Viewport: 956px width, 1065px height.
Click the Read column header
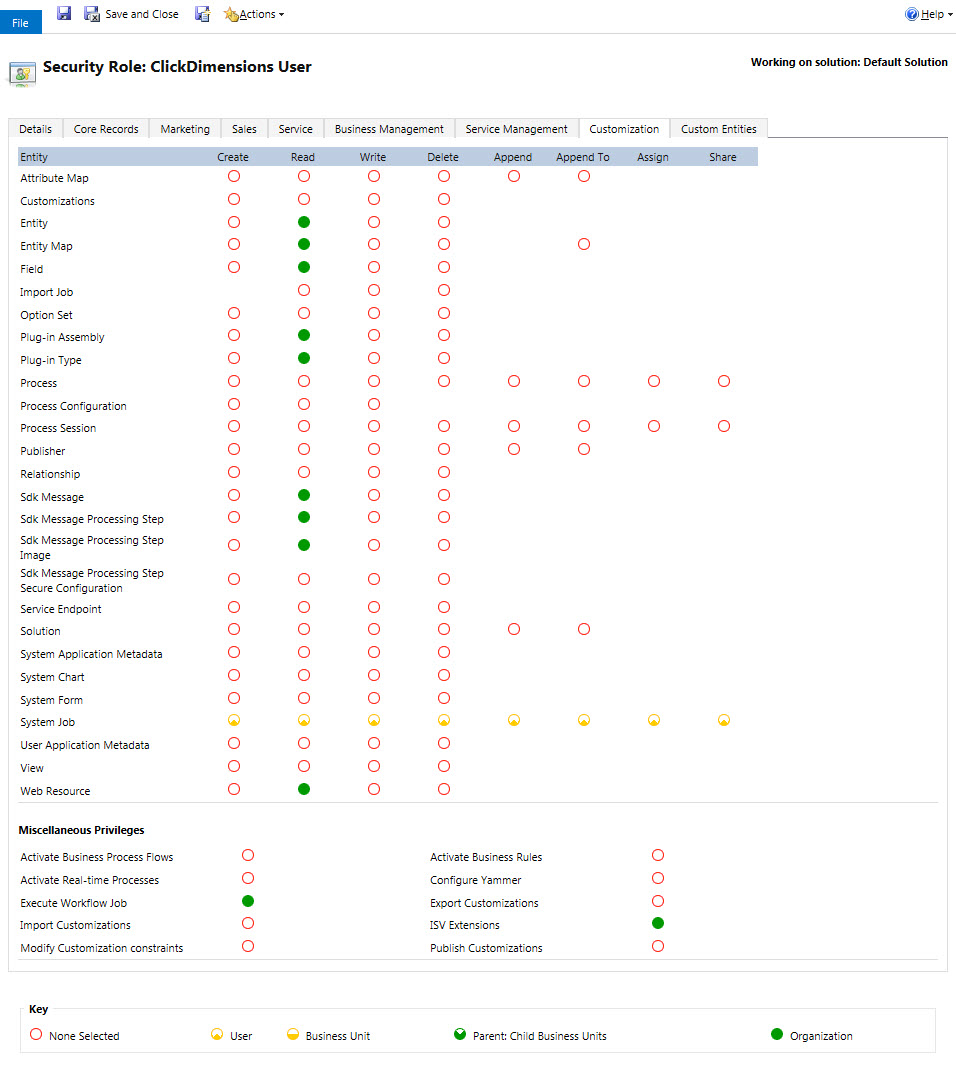[x=303, y=157]
